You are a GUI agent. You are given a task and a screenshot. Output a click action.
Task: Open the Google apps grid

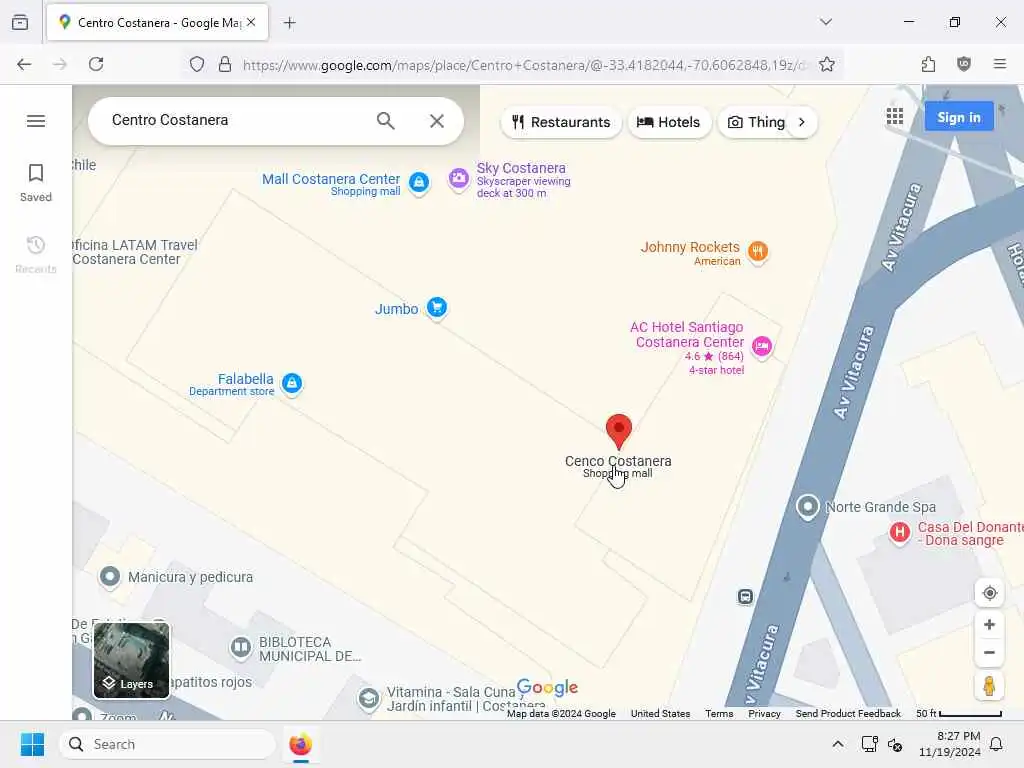(x=895, y=117)
